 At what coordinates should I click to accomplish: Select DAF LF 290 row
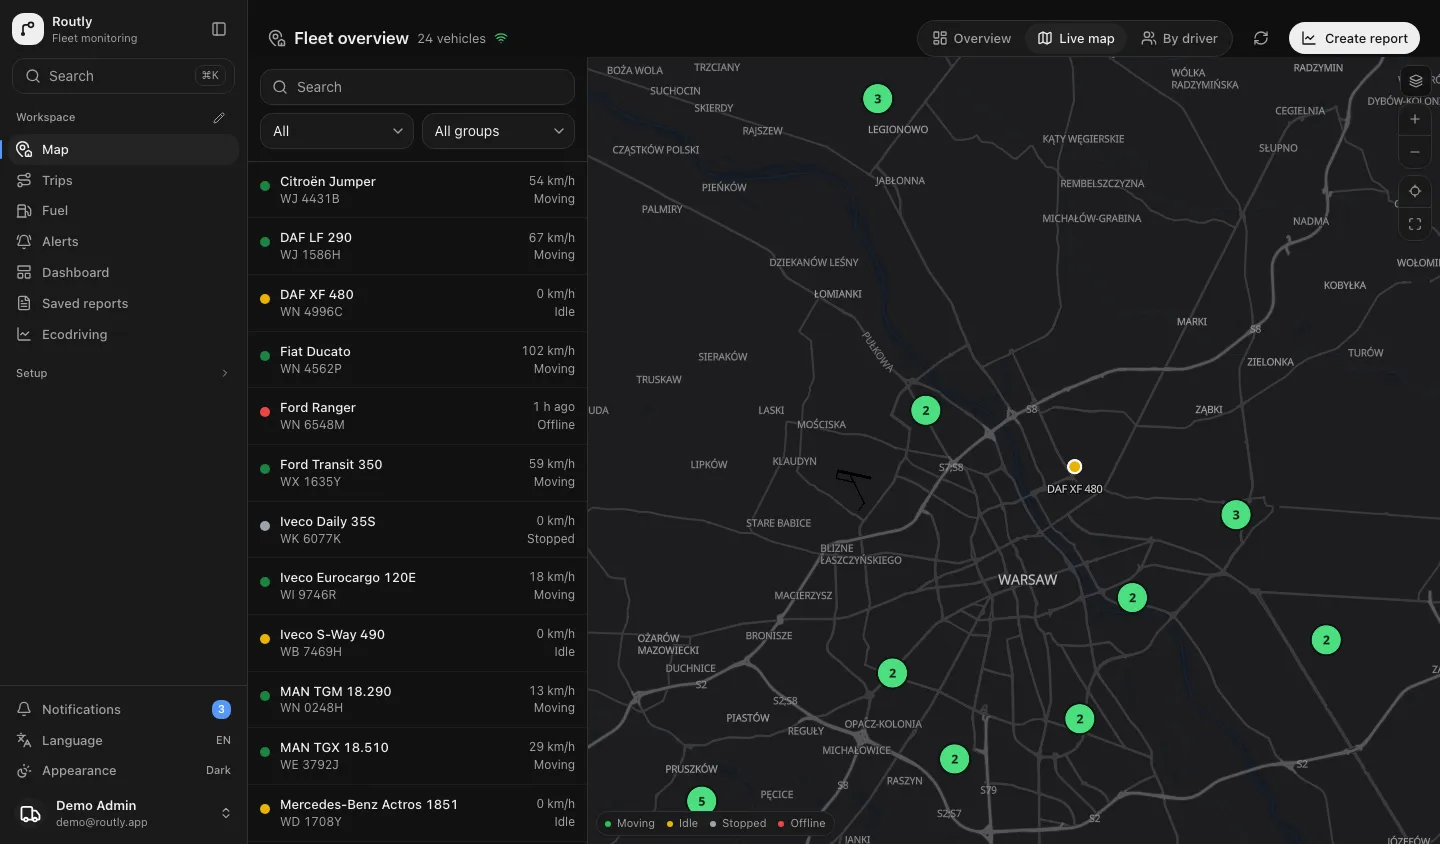coord(417,246)
